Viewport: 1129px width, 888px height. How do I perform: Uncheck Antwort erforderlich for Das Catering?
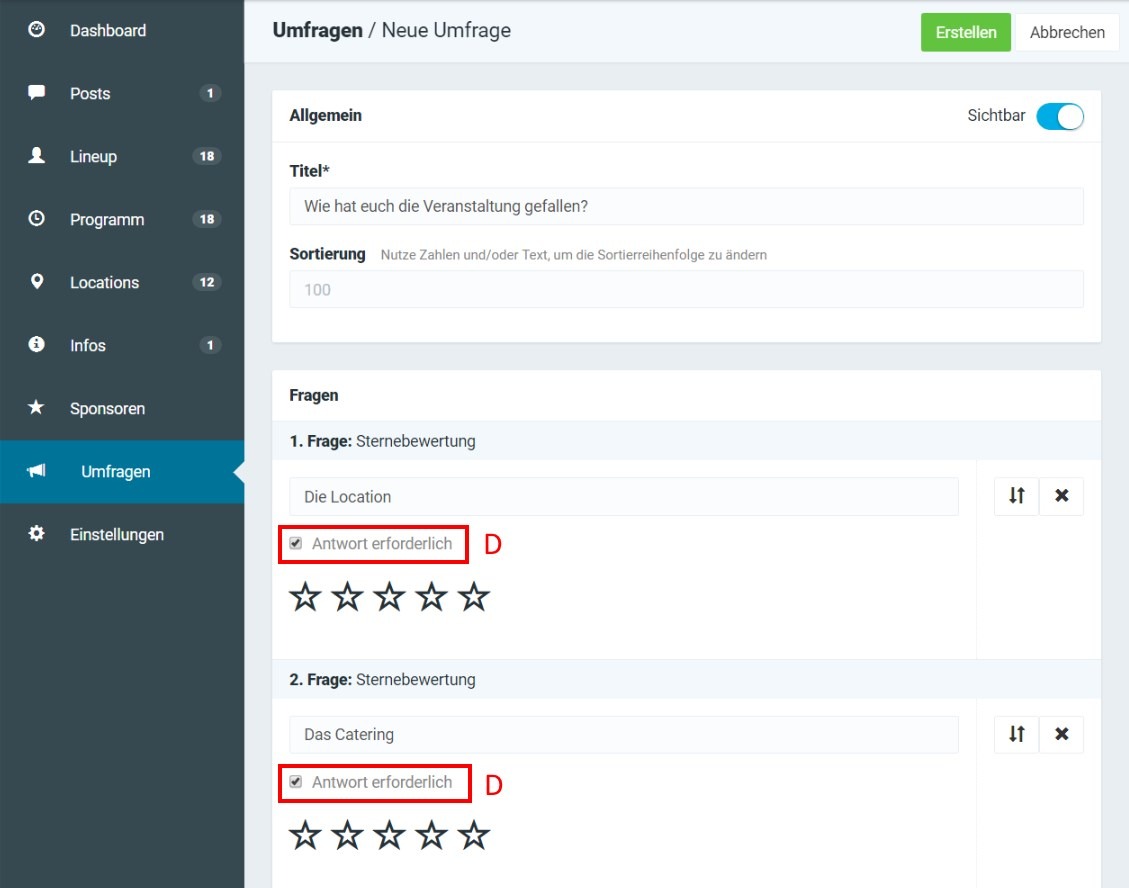pos(296,782)
